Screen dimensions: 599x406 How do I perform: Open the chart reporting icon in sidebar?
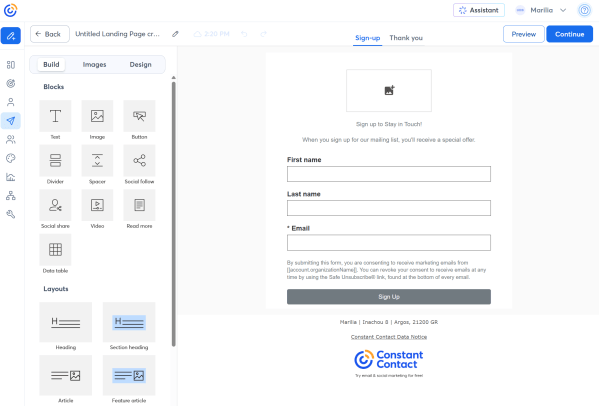pos(11,177)
